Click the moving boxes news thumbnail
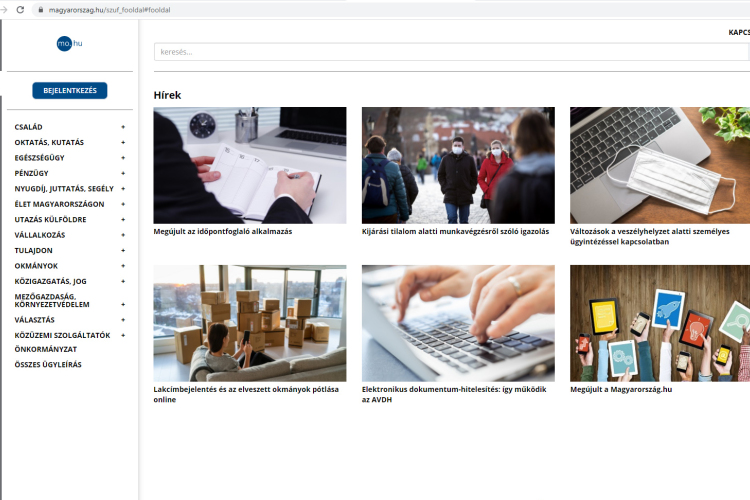750x500 pixels. [250, 323]
